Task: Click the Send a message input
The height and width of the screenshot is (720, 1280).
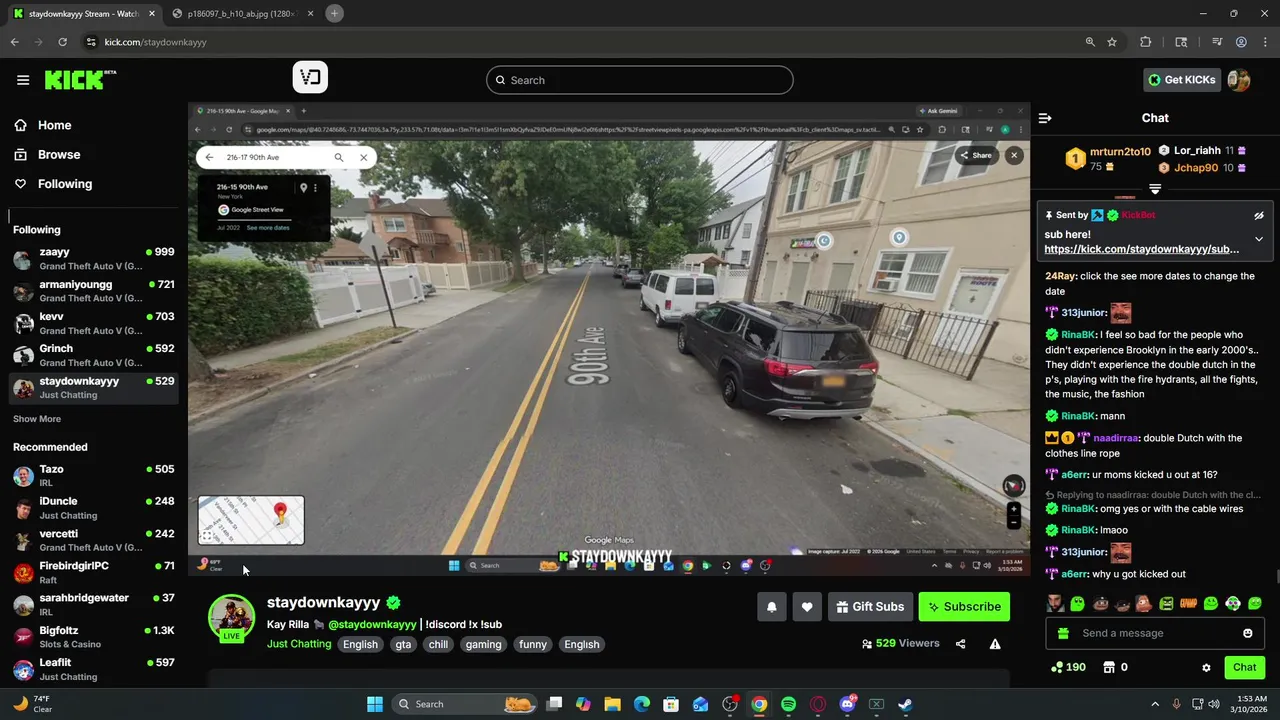Action: (x=1155, y=633)
